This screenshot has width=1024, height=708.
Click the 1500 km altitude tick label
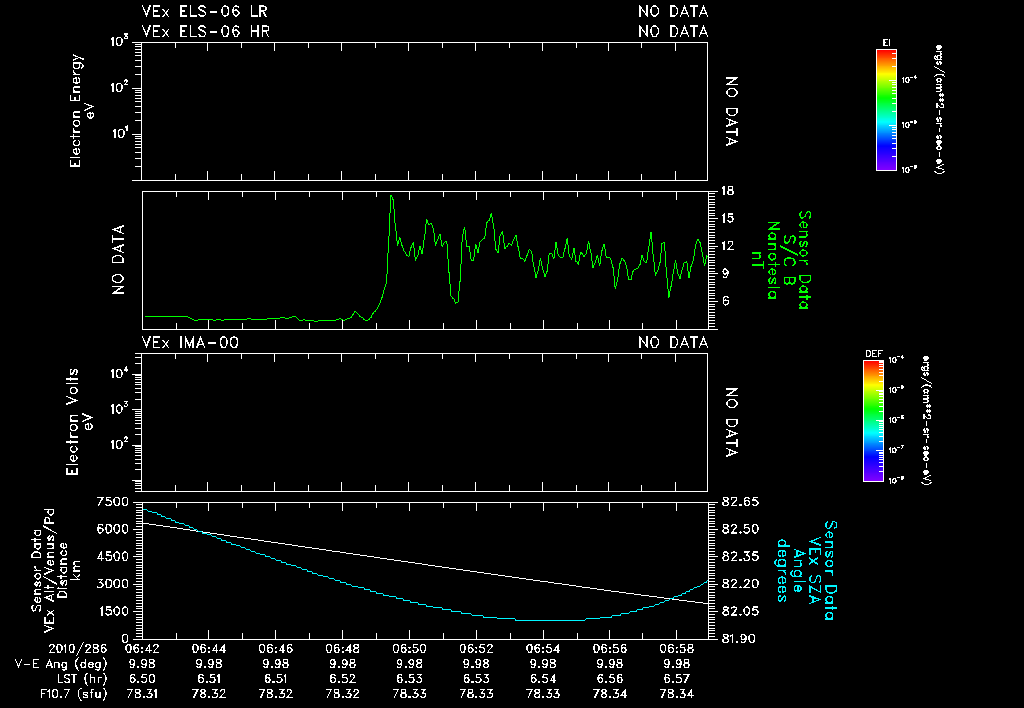click(112, 611)
